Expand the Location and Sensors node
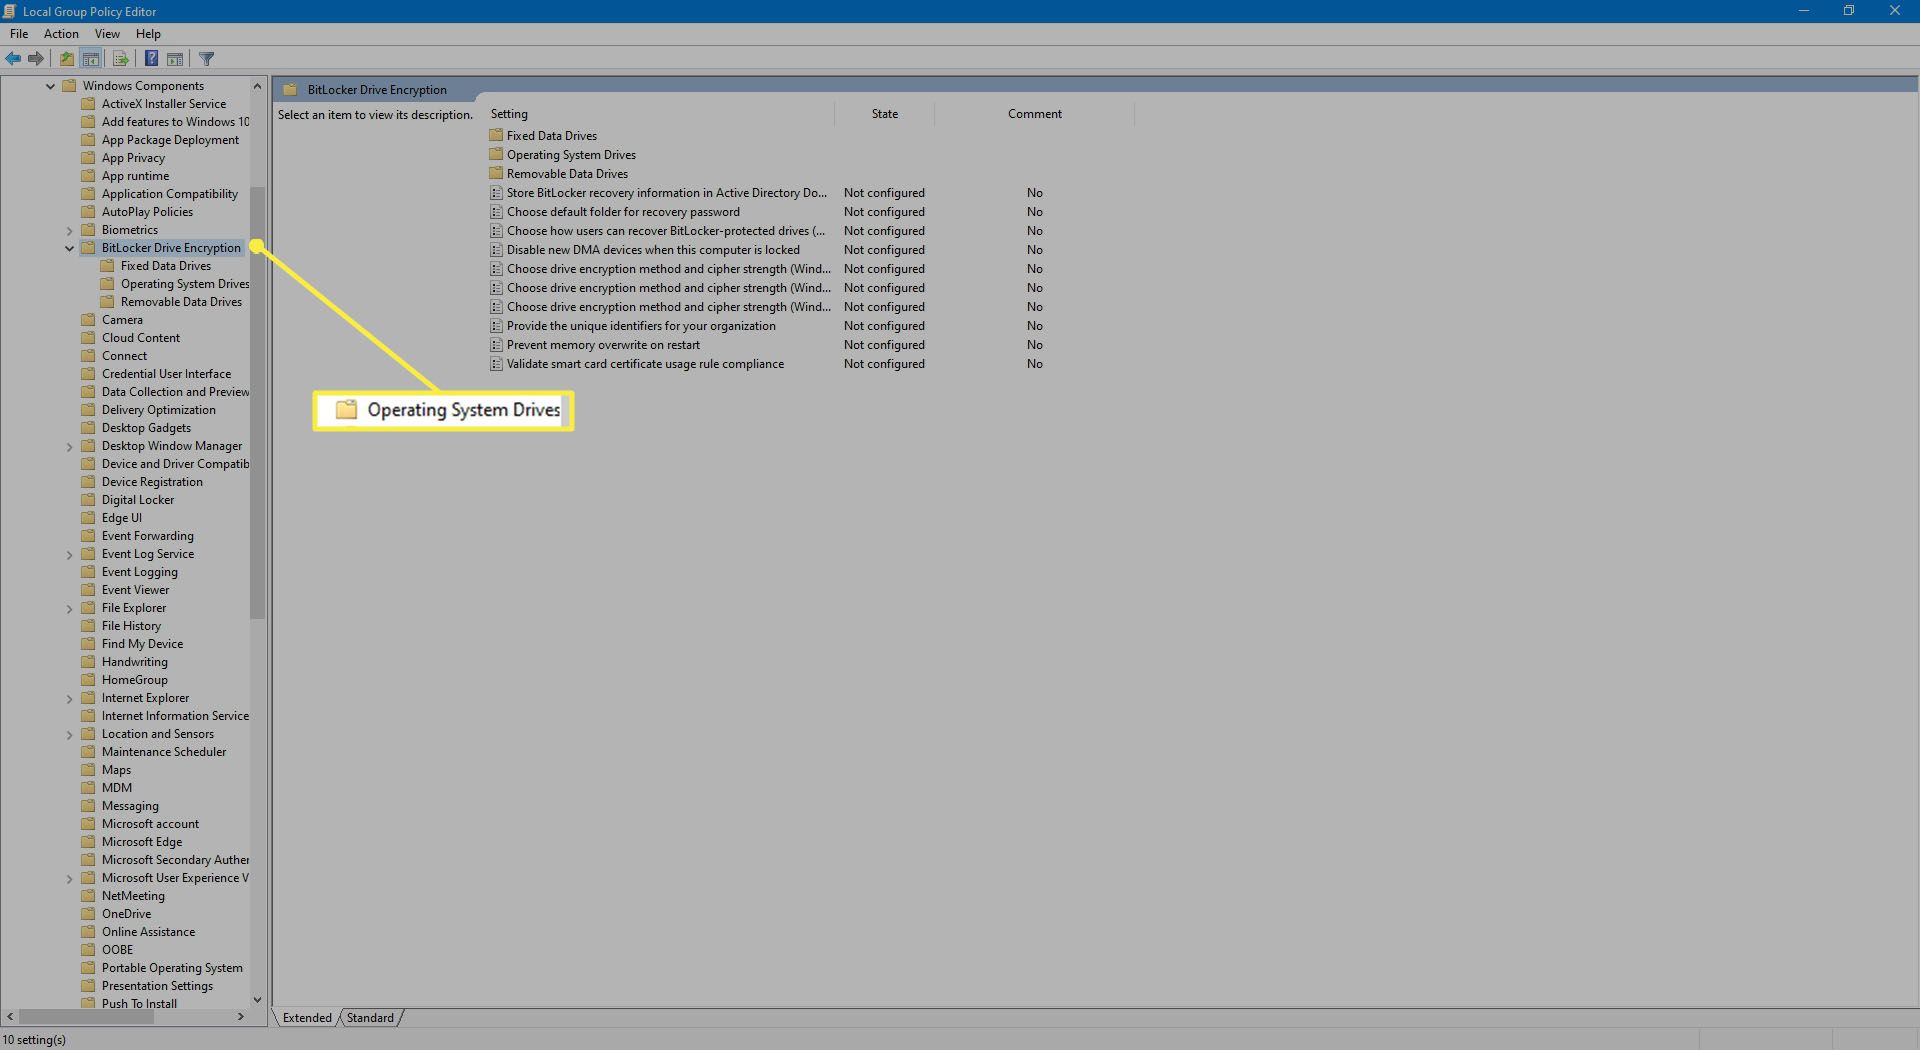Image resolution: width=1920 pixels, height=1050 pixels. click(69, 734)
